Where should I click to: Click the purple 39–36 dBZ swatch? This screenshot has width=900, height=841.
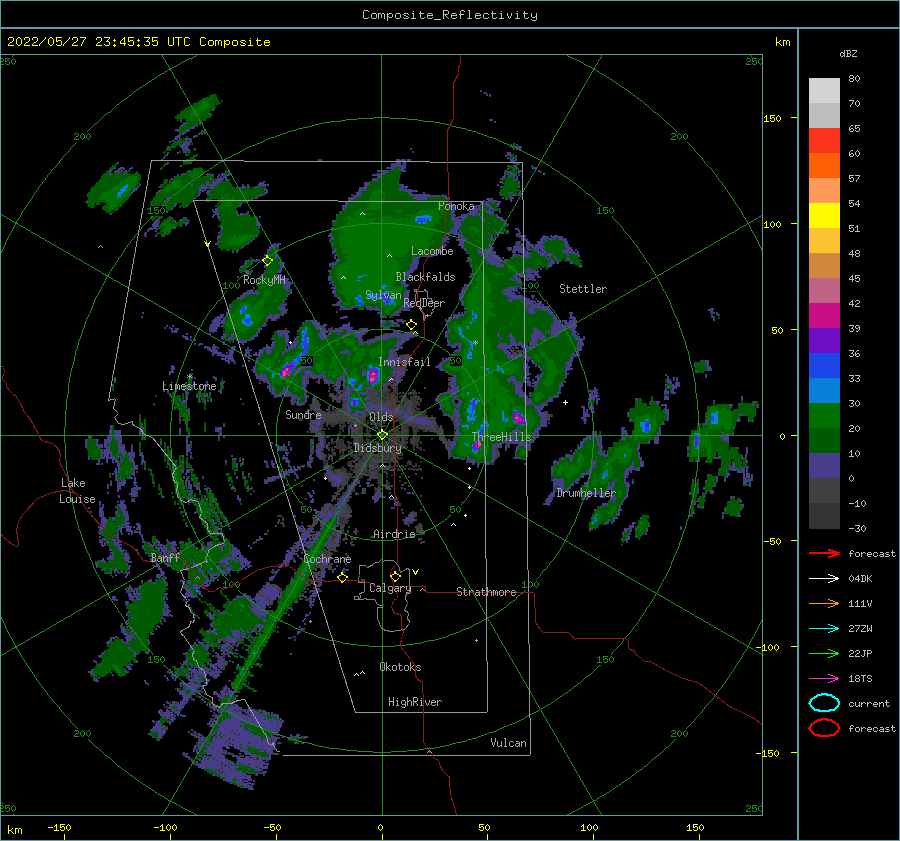click(x=824, y=341)
